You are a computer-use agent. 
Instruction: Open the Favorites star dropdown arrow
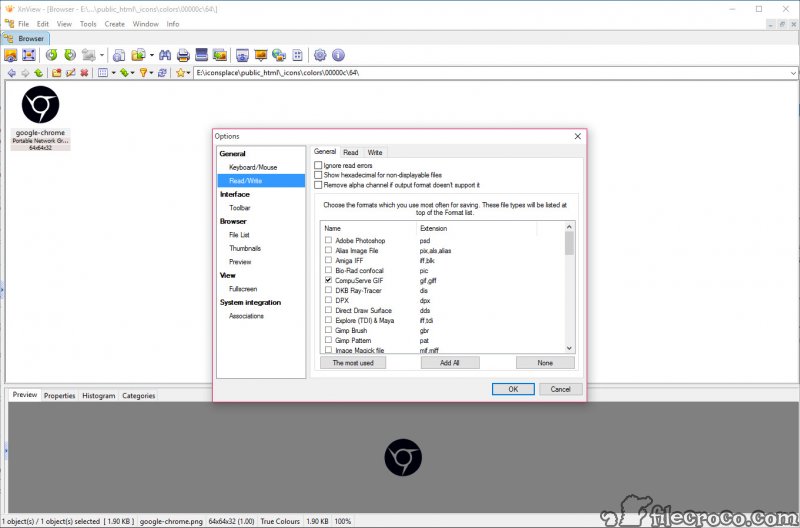(188, 73)
